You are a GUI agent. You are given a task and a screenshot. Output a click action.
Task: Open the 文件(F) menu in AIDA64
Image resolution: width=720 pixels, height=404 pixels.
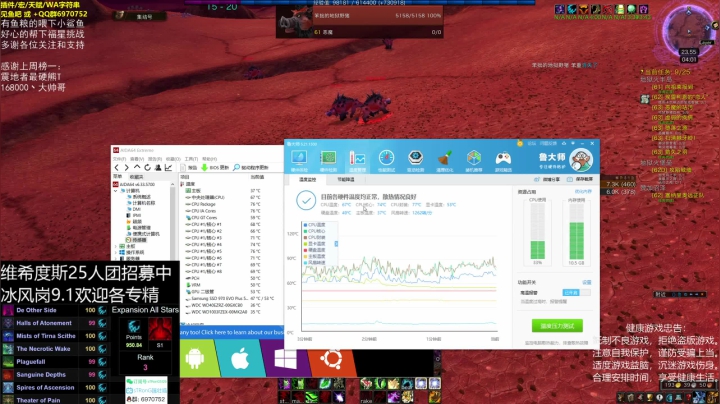pos(119,159)
